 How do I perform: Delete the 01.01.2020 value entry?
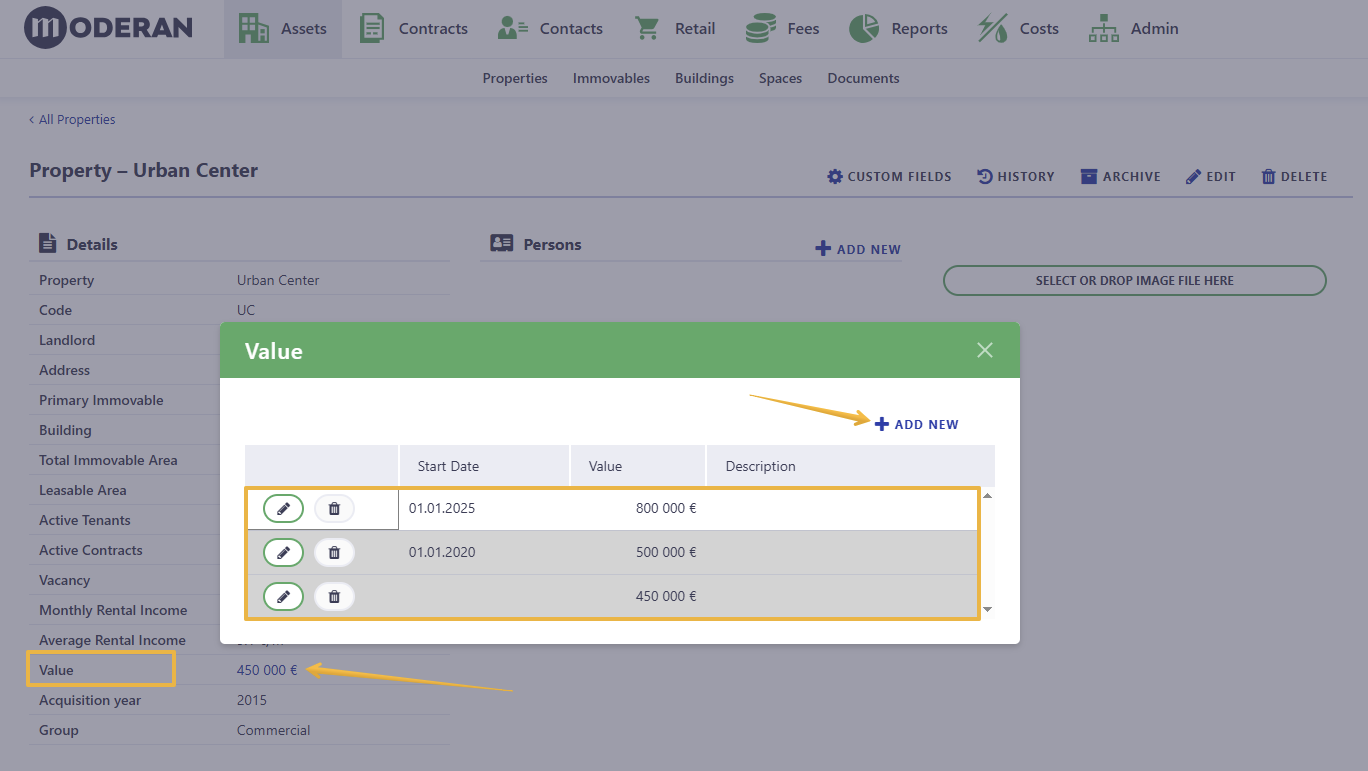point(334,552)
